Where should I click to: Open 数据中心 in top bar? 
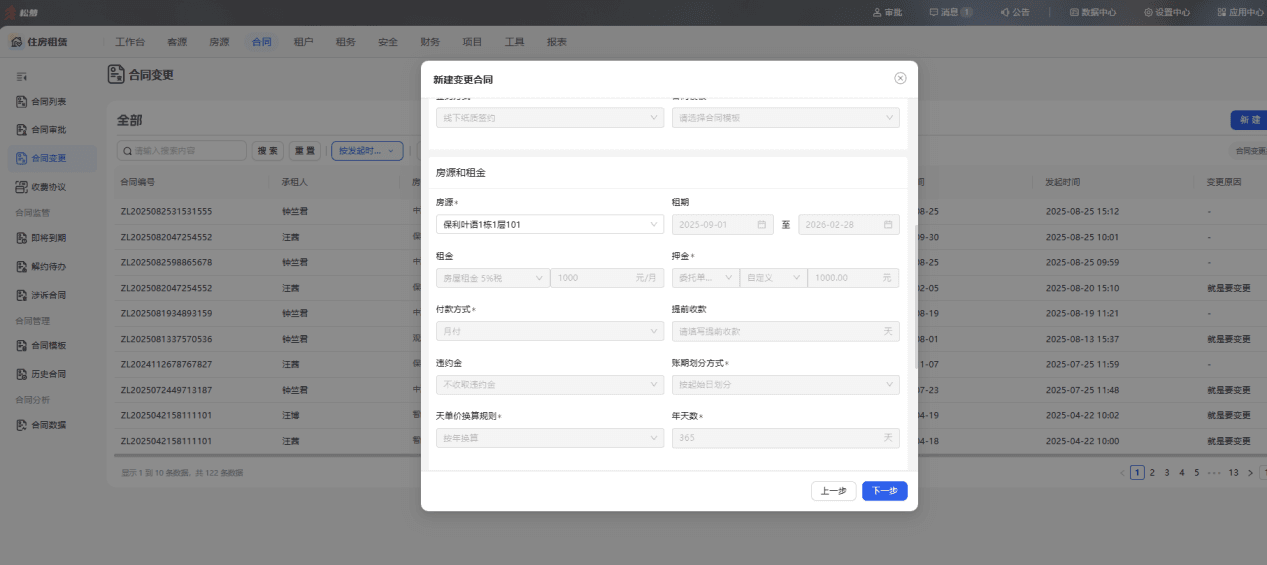(x=1093, y=12)
